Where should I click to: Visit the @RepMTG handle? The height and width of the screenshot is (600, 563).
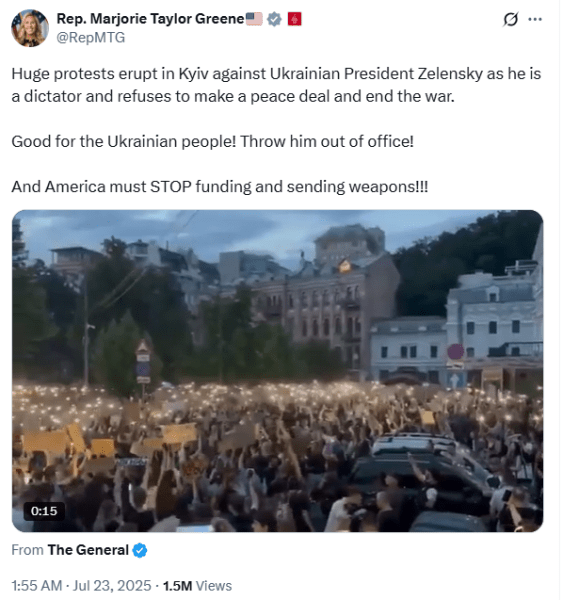(x=91, y=38)
